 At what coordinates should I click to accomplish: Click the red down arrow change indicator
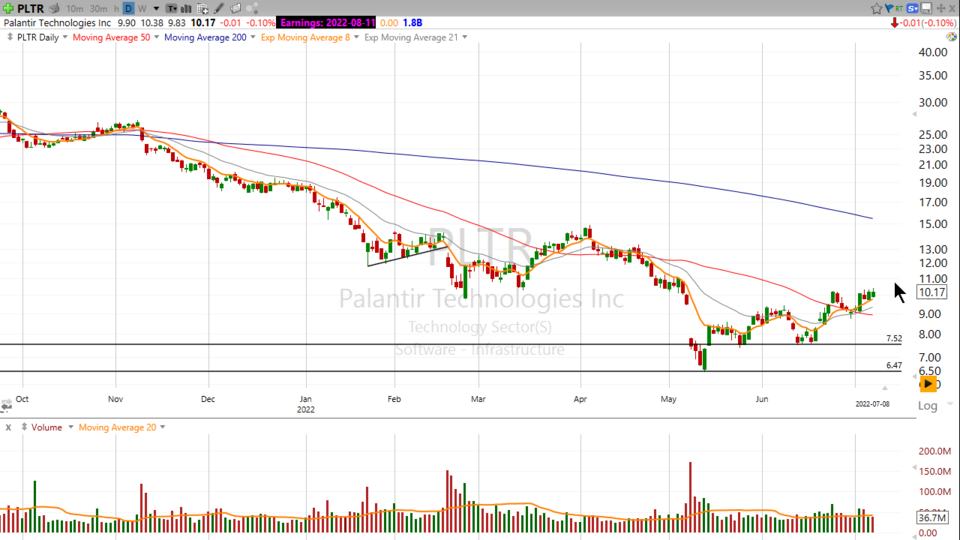(x=894, y=23)
